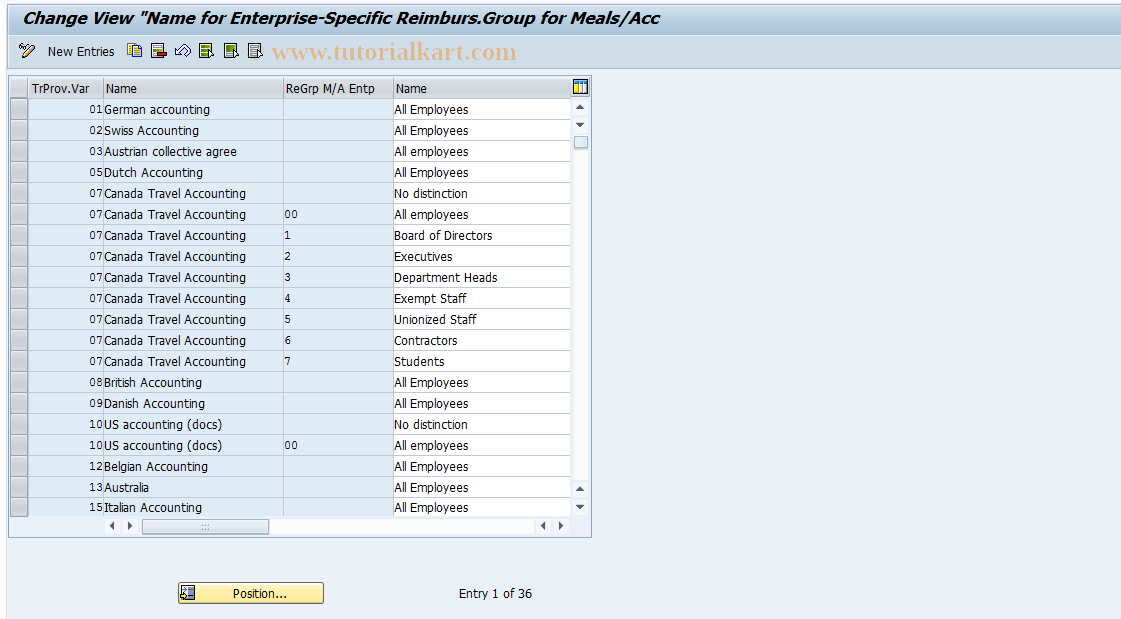Viewport: 1121px width, 619px height.
Task: Click the Exempt Staff name field
Action: pyautogui.click(x=481, y=298)
